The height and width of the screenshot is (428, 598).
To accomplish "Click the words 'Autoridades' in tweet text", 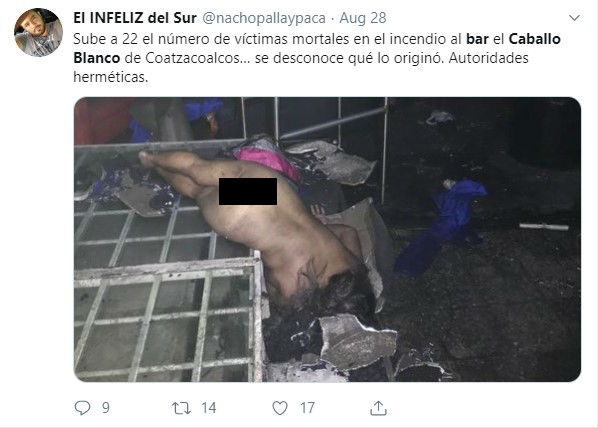I will click(489, 58).
